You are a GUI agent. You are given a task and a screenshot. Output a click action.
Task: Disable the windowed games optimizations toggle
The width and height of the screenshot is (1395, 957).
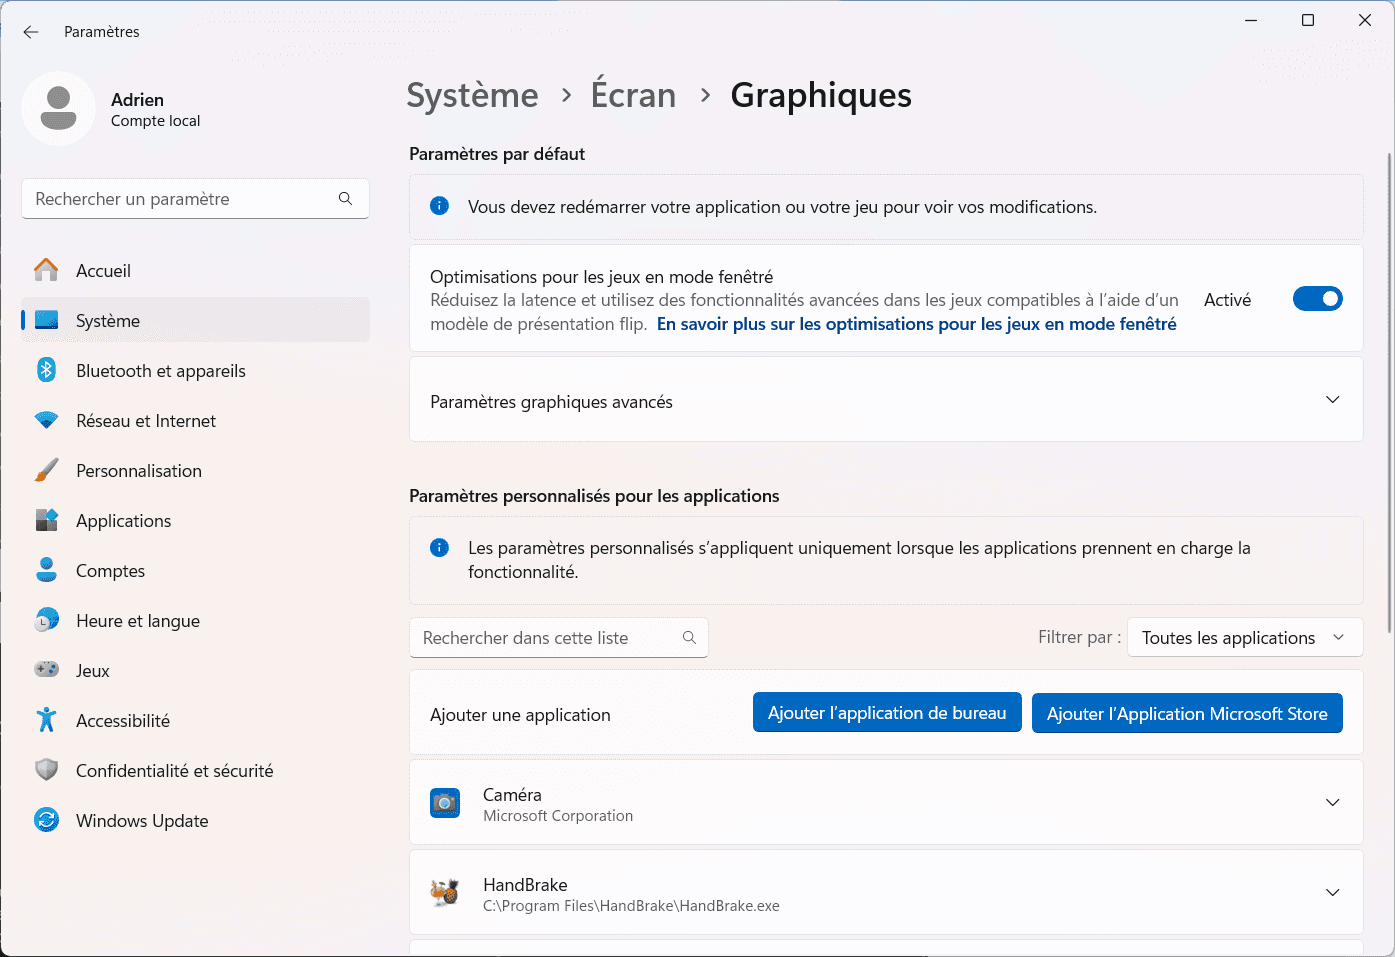1317,299
